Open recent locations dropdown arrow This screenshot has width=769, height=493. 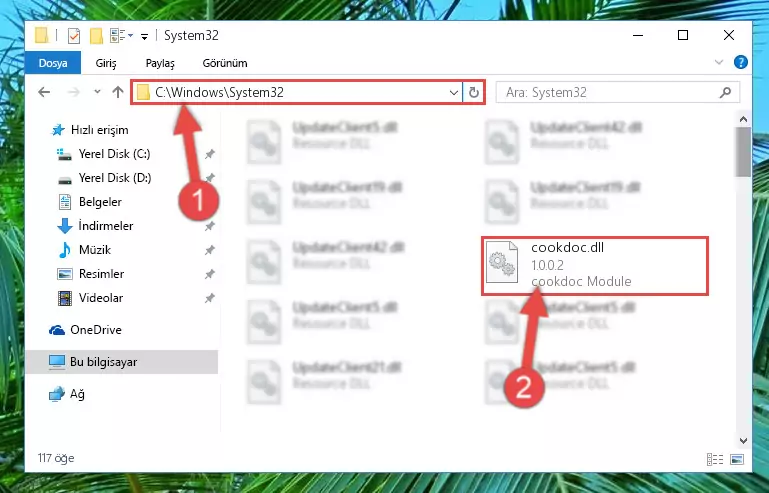point(97,92)
